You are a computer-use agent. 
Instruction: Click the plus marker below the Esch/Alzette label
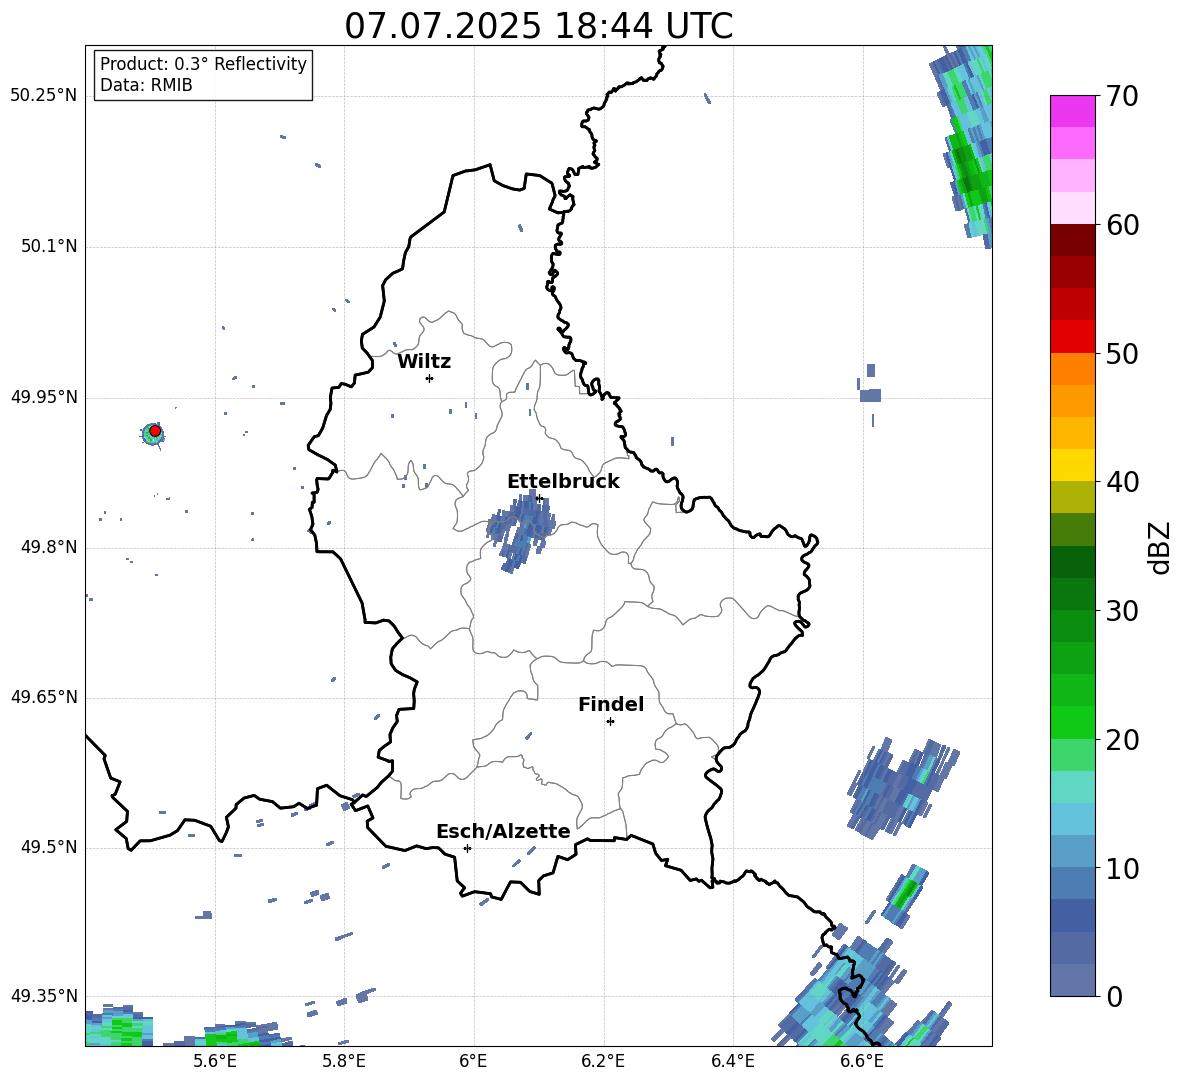(x=467, y=848)
